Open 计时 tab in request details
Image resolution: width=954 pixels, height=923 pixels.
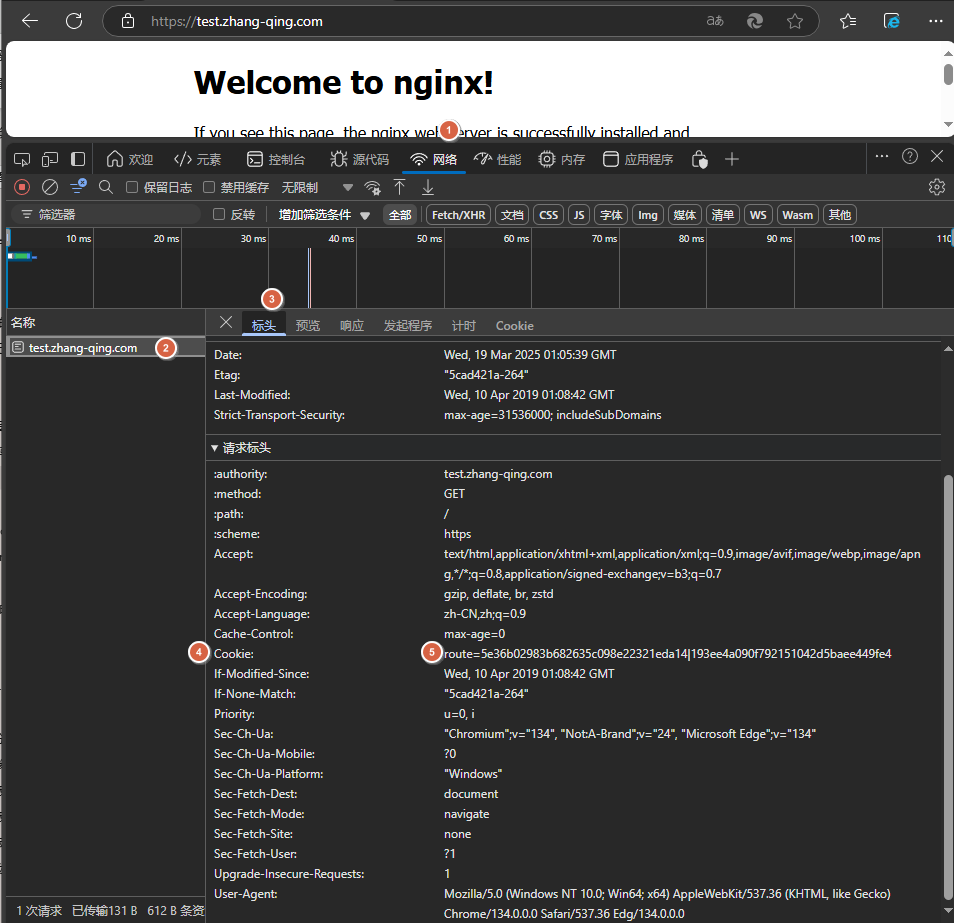click(x=464, y=326)
